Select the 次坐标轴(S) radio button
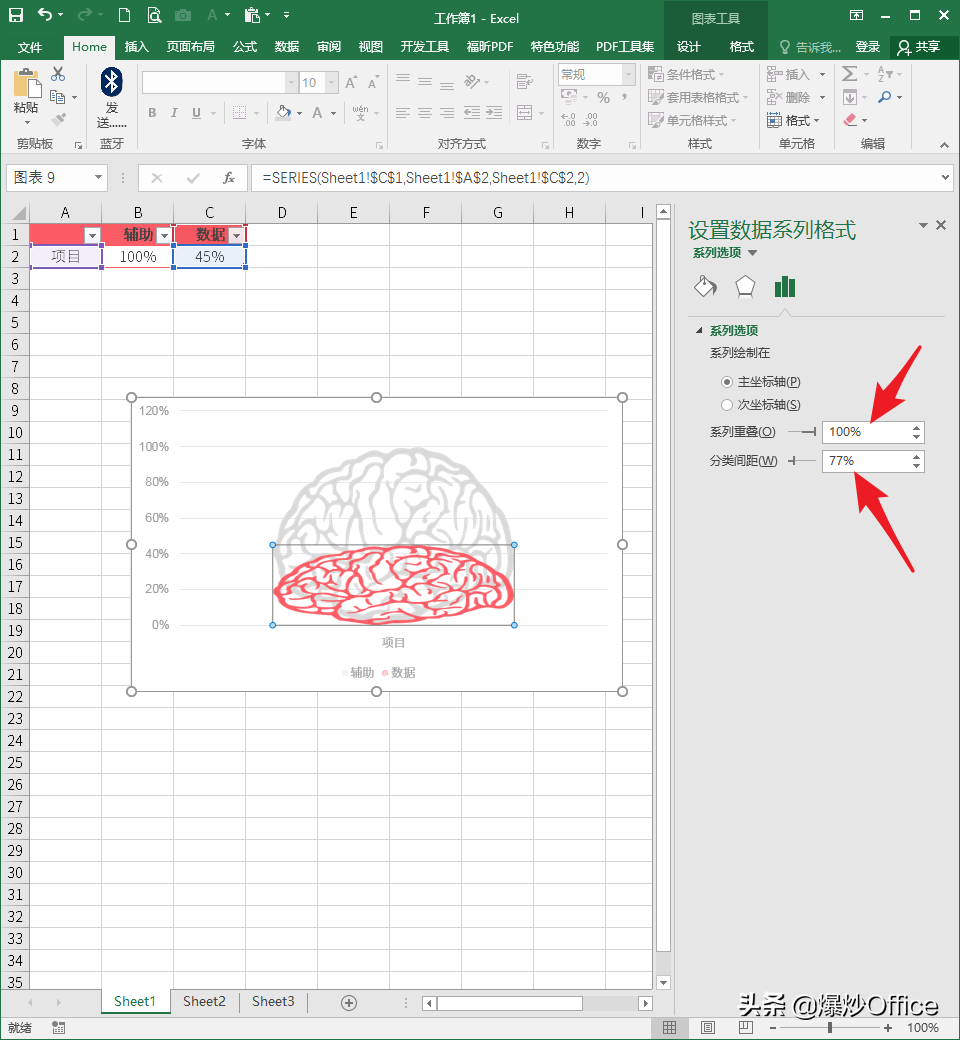960x1040 pixels. coord(727,405)
